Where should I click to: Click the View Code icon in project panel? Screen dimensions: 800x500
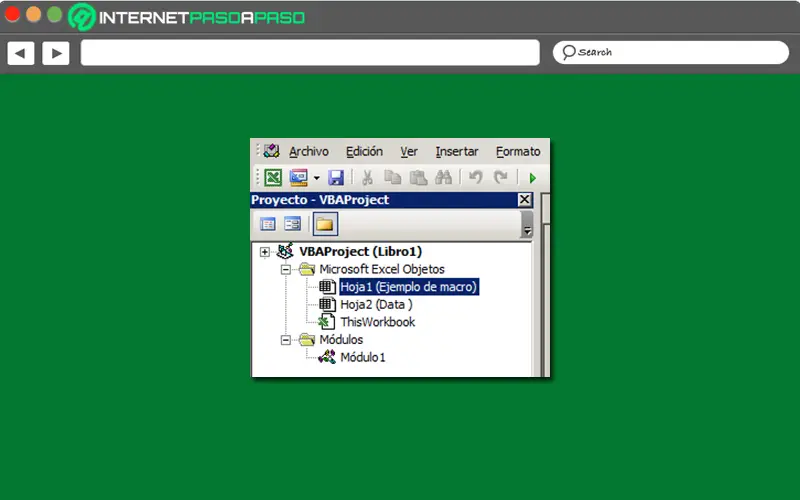(x=267, y=224)
